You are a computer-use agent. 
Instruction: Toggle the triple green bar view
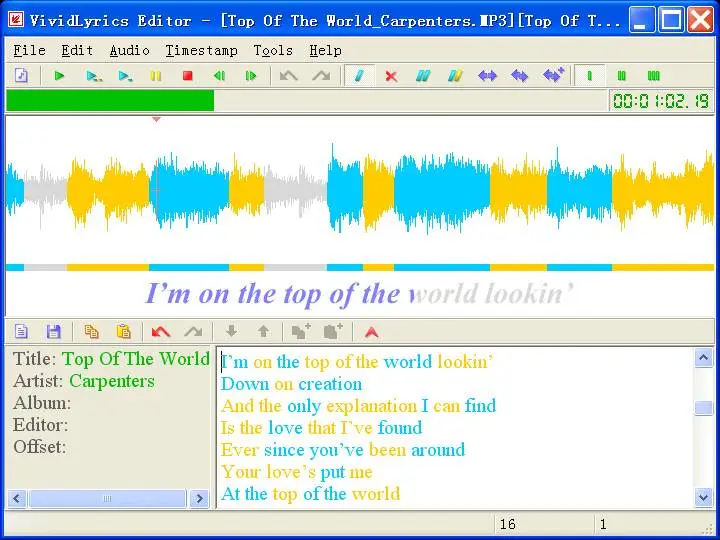(653, 75)
